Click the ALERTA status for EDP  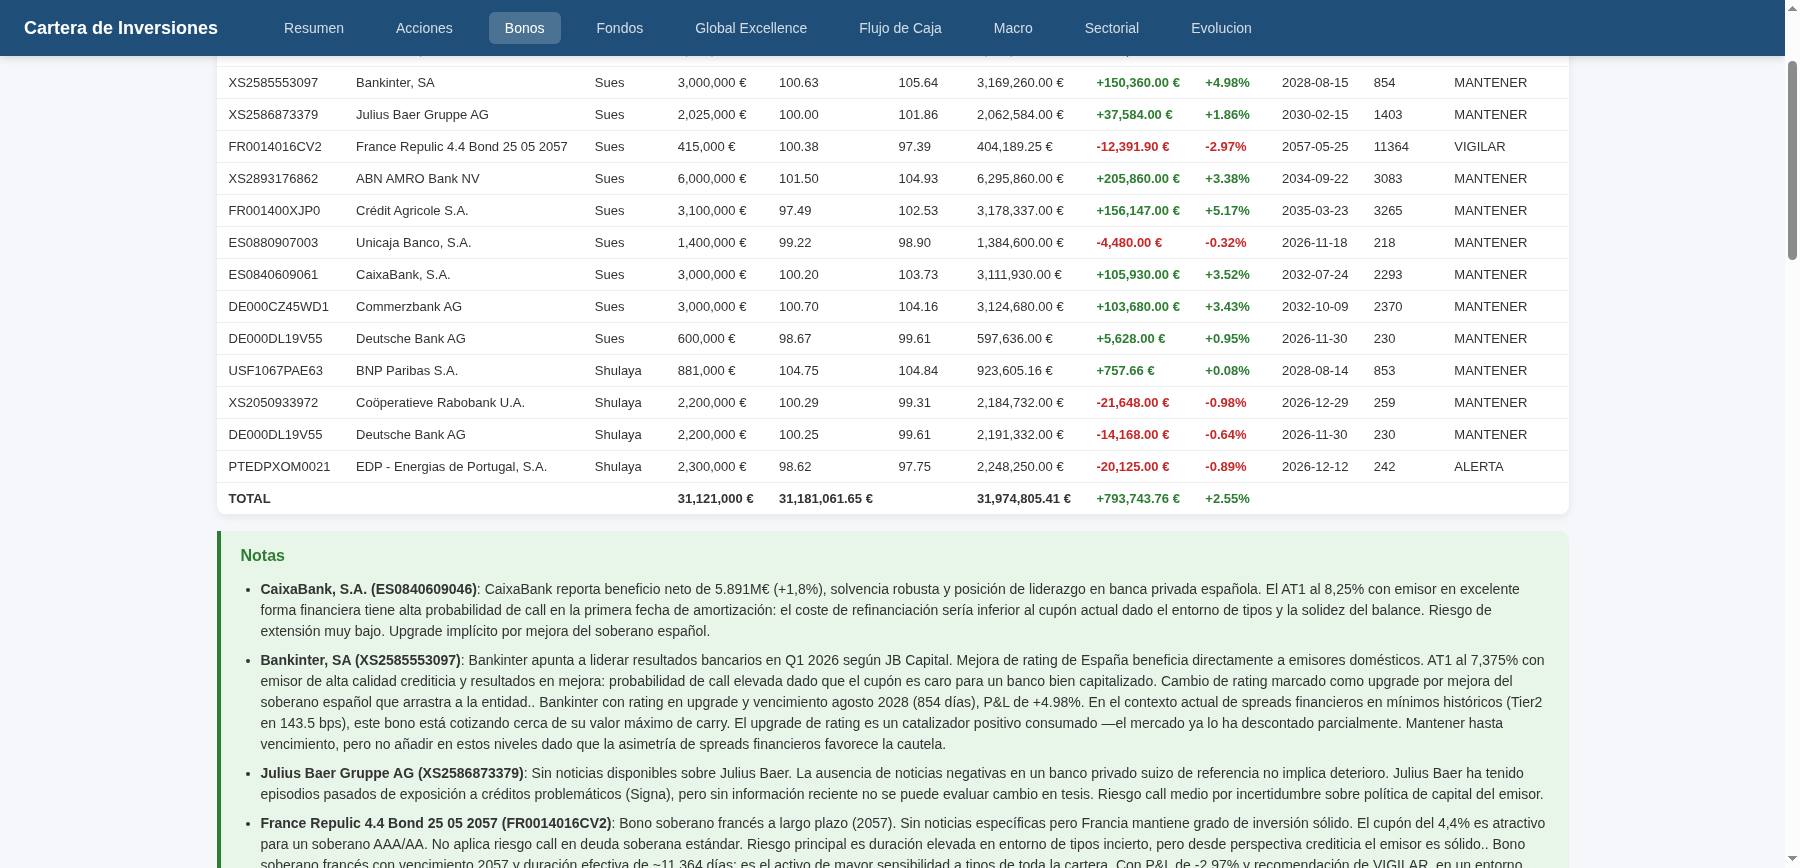(1478, 467)
